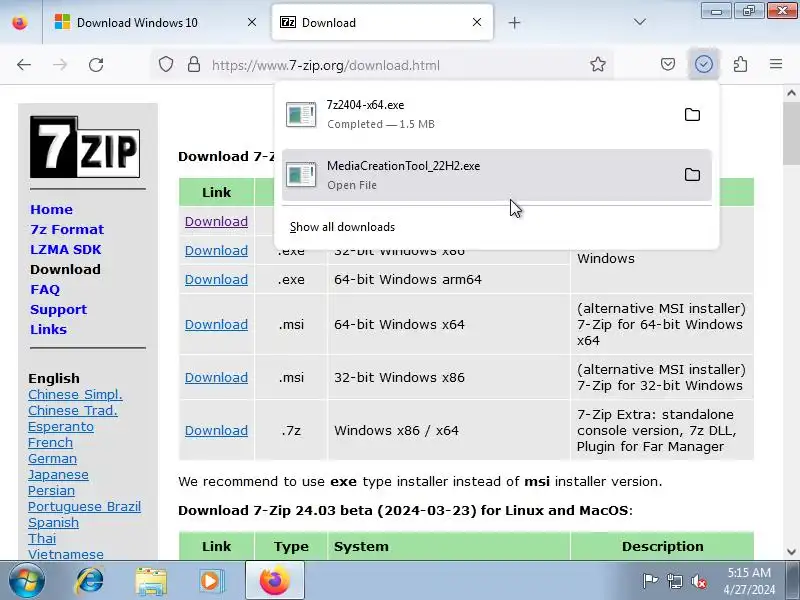Click the site security padlock icon
The height and width of the screenshot is (600, 800).
(x=194, y=65)
